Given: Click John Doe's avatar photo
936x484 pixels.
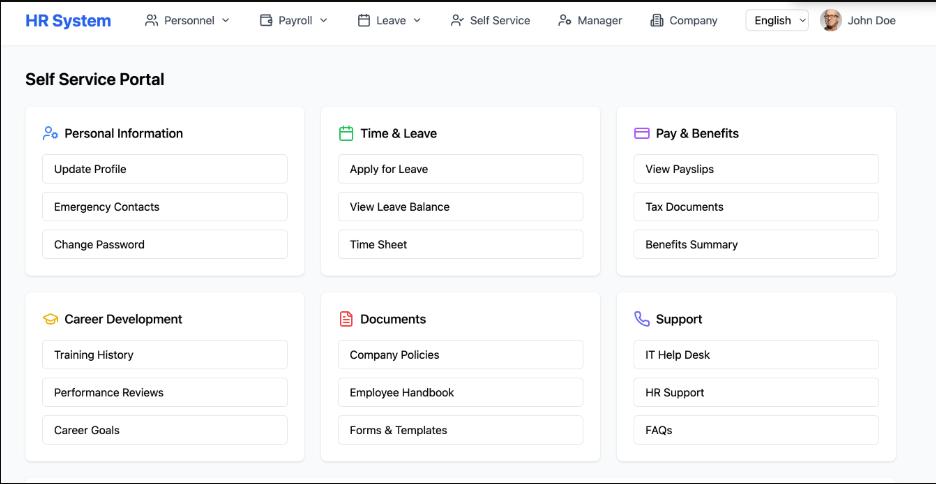Looking at the screenshot, I should click(x=831, y=20).
